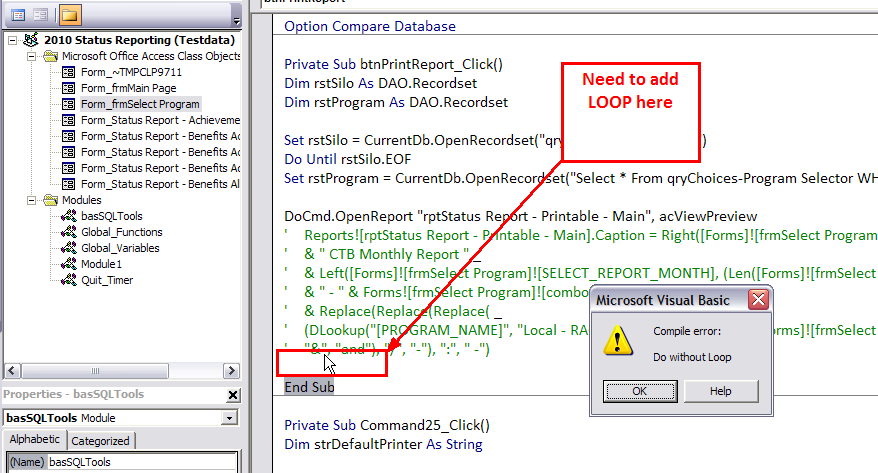Click the form icon beside Form_frmSelect Program

click(68, 104)
